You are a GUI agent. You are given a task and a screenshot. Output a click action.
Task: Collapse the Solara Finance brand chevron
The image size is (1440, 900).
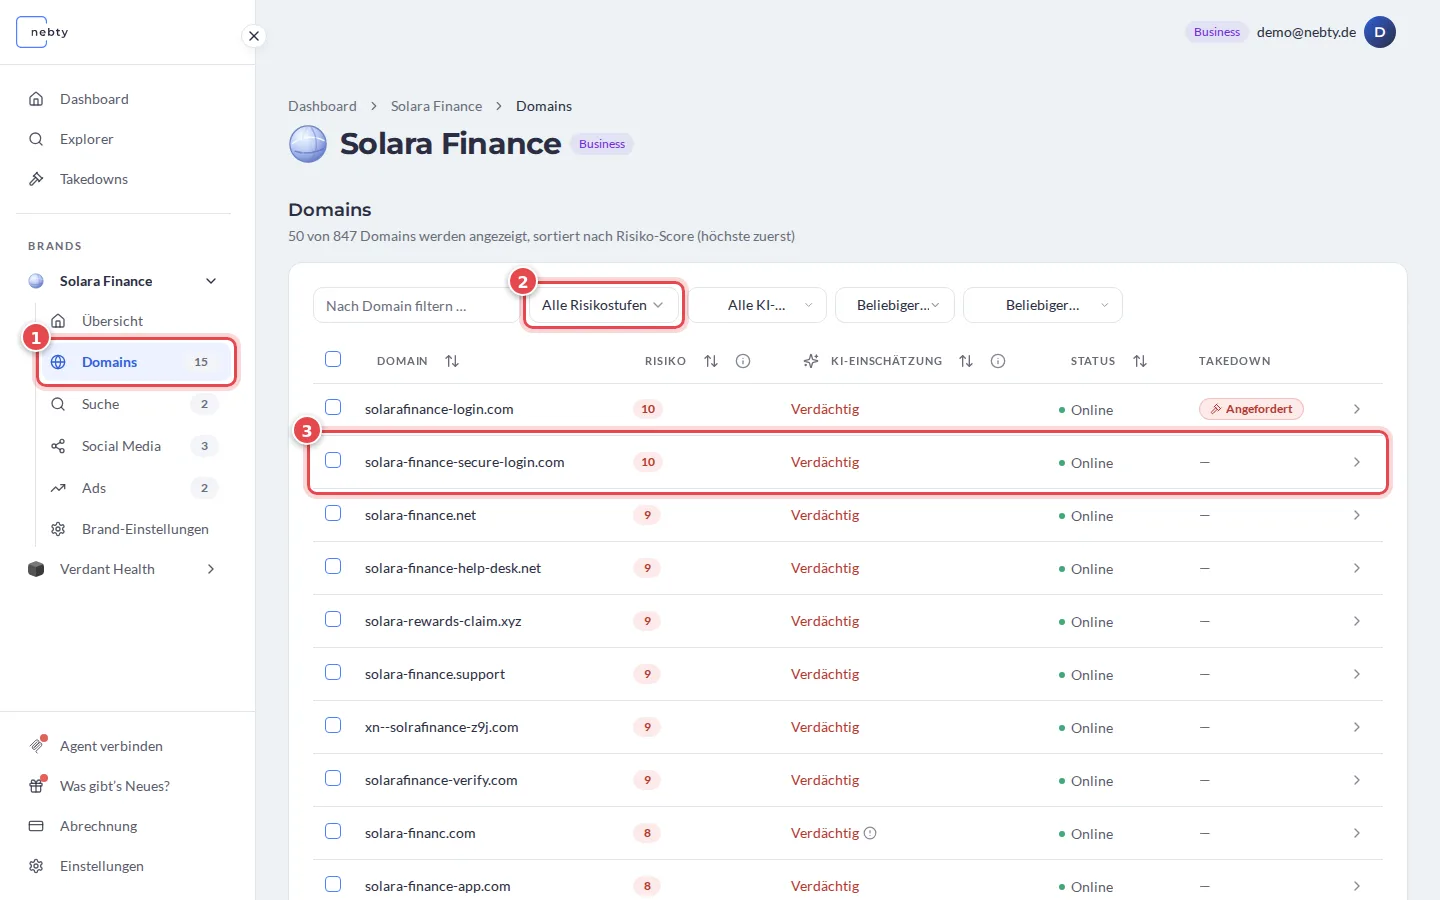(211, 281)
